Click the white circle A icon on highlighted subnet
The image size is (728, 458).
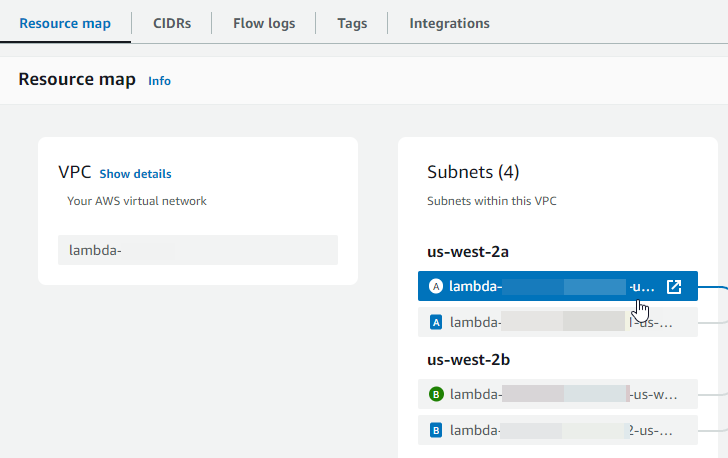click(436, 287)
